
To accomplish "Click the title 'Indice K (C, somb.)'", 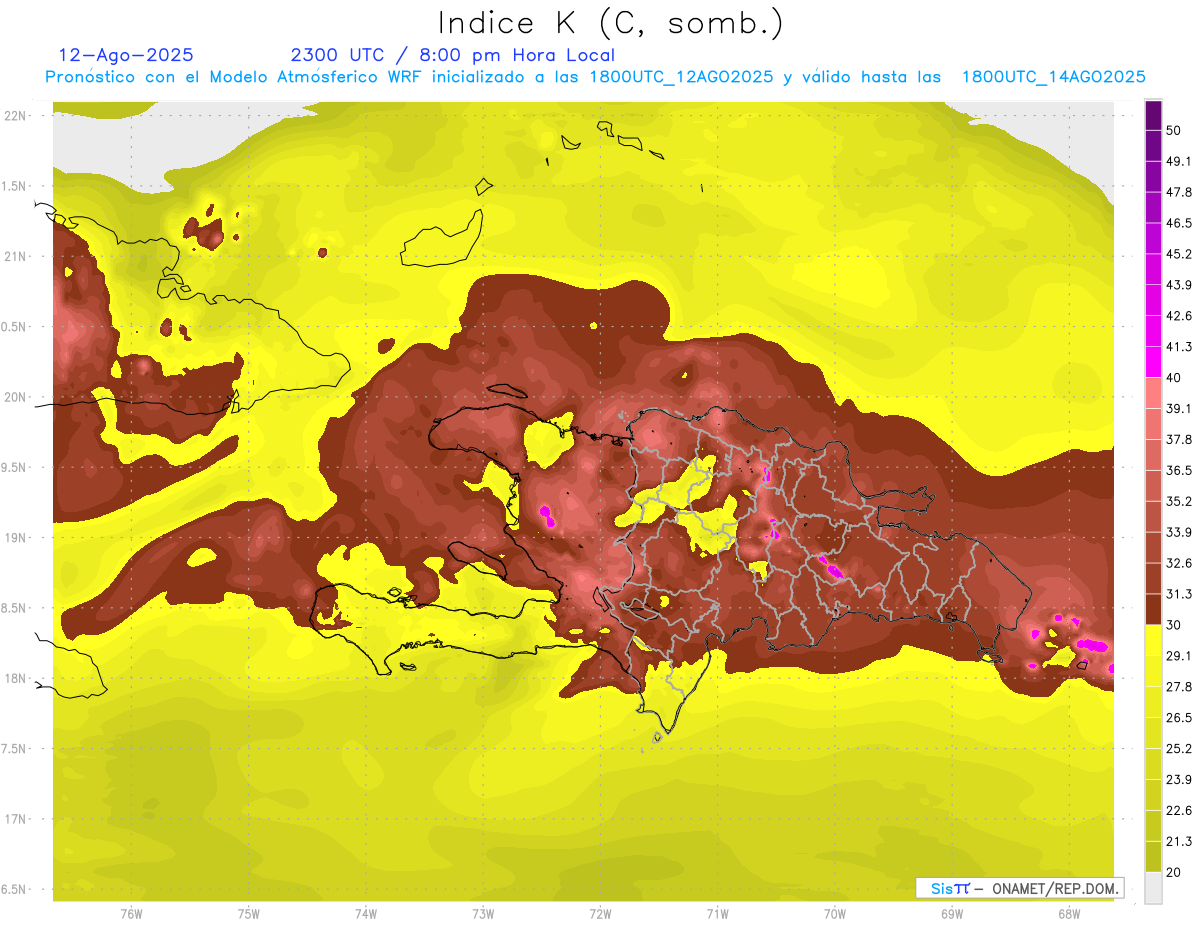I will pos(610,23).
